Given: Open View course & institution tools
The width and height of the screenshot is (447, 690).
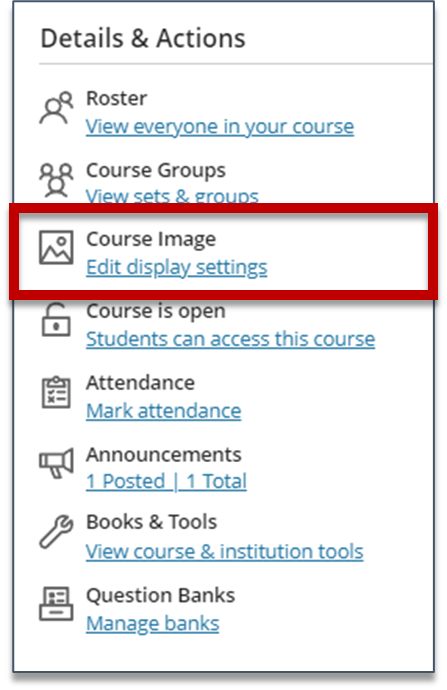Looking at the screenshot, I should (x=225, y=551).
